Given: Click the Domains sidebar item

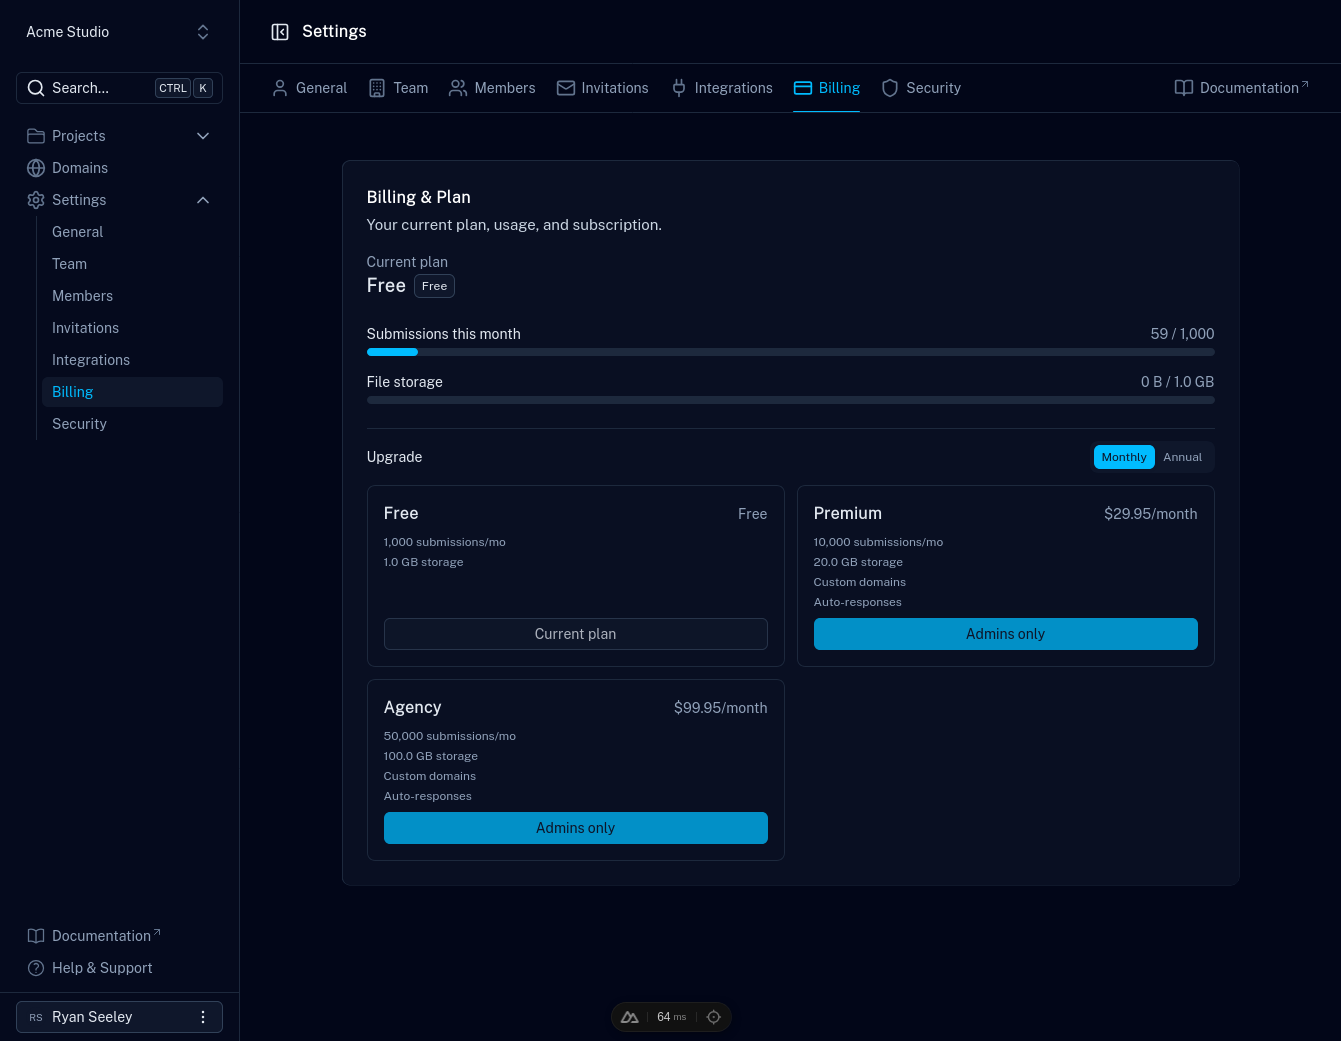Looking at the screenshot, I should pos(119,168).
